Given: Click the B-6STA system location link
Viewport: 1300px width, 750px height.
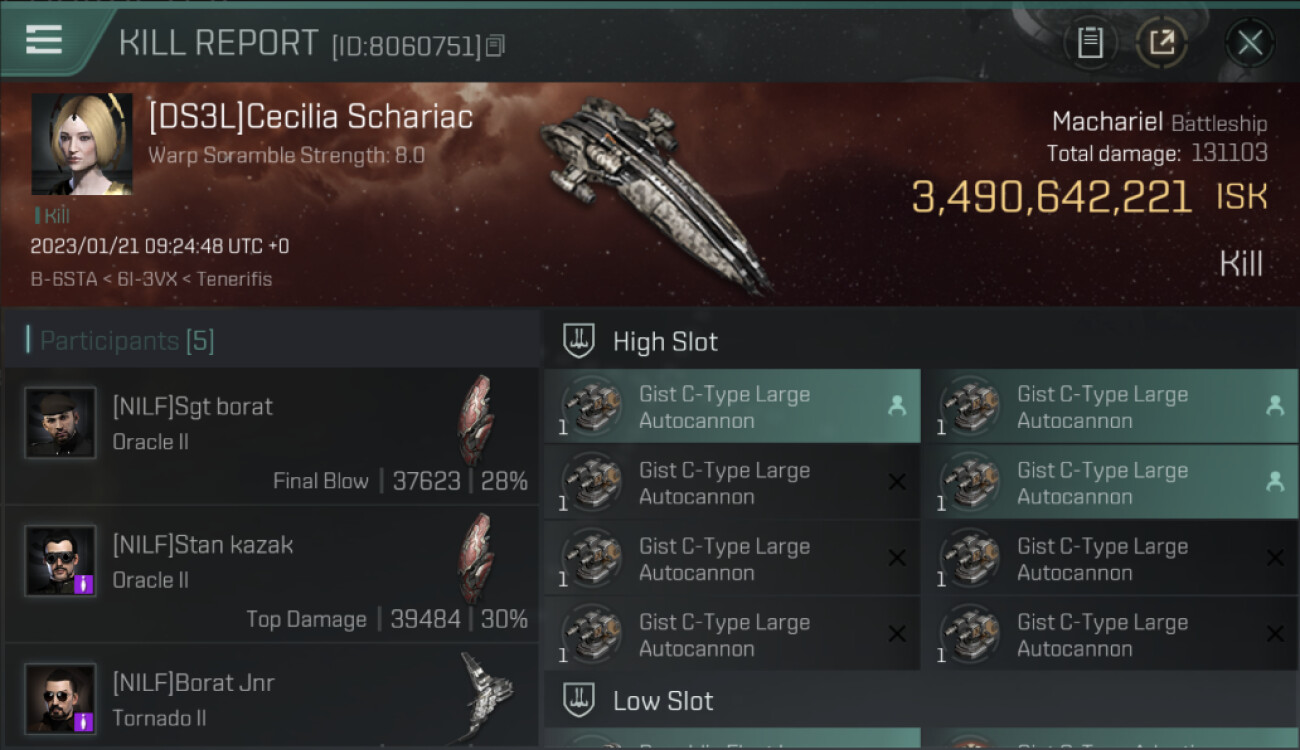Looking at the screenshot, I should point(55,279).
